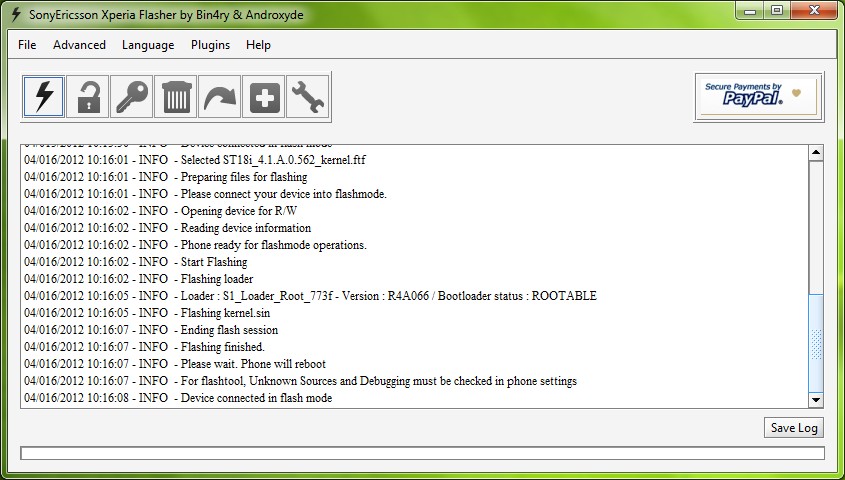Select the 'Reading device information' log line

(x=168, y=228)
